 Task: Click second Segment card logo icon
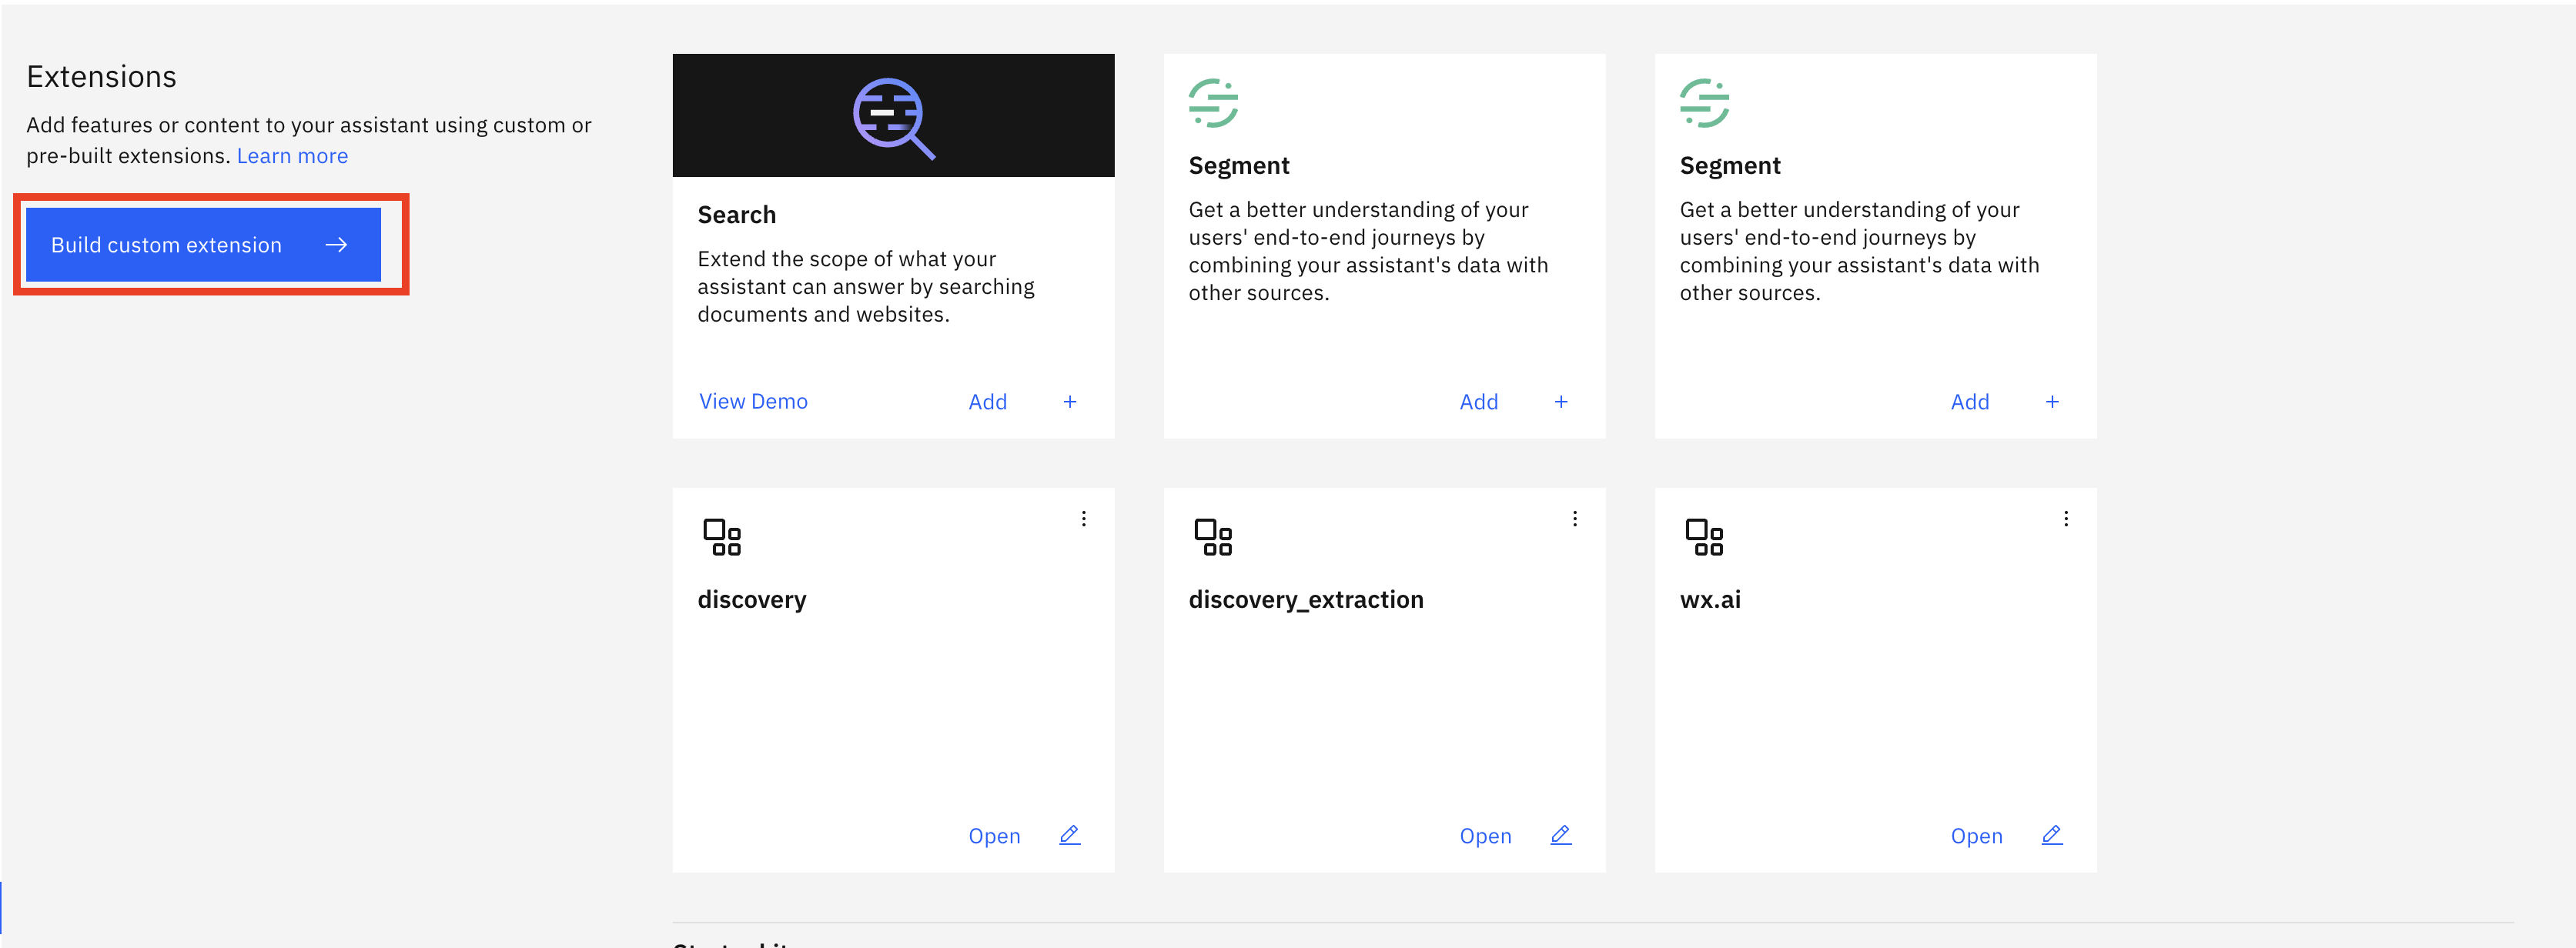point(1704,103)
